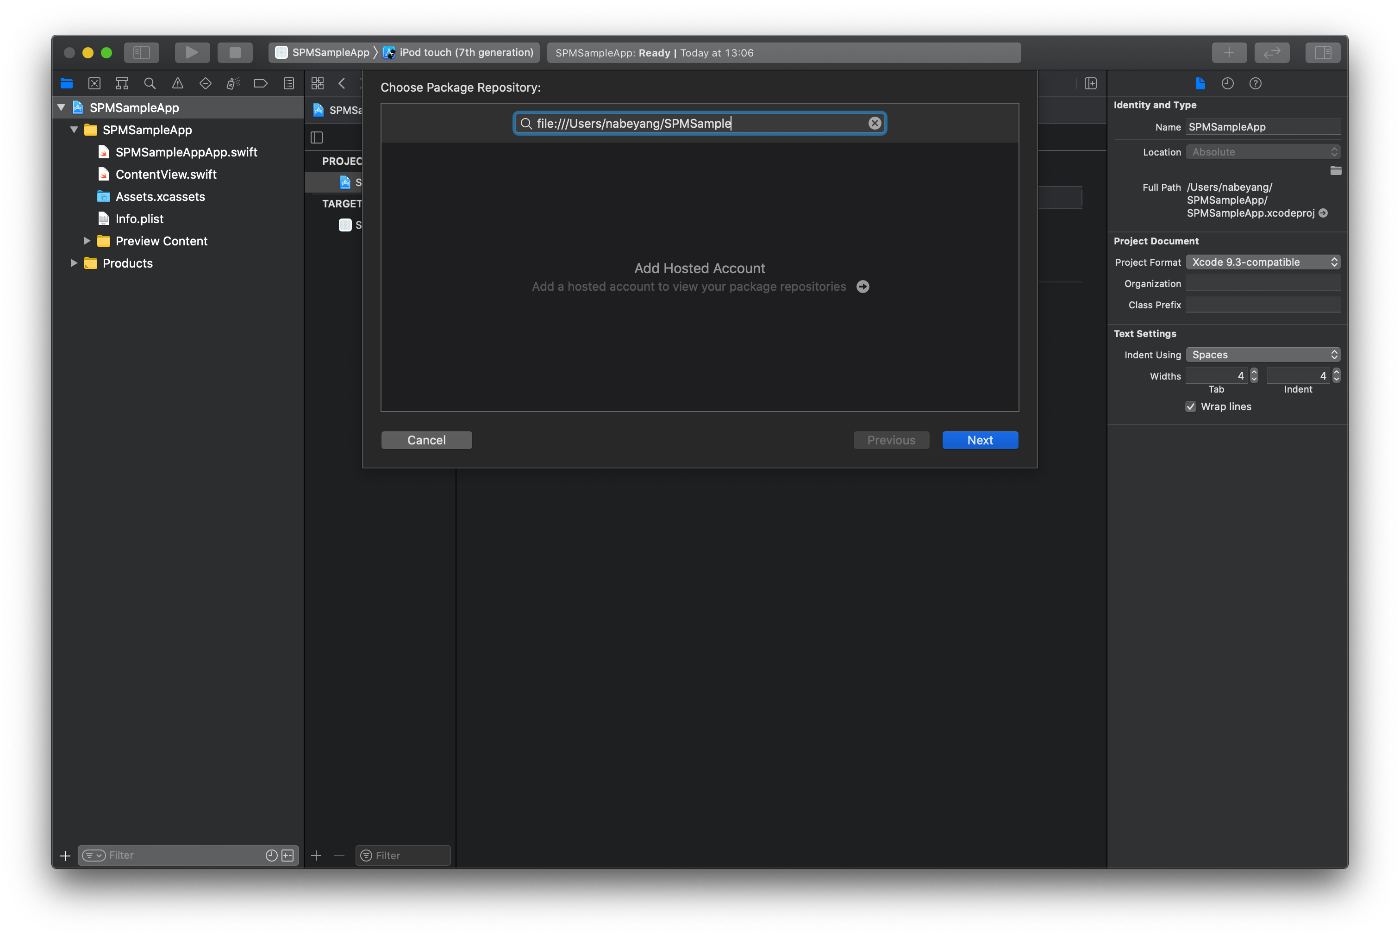Add an editor on the right
Viewport: 1400px width, 937px height.
point(1091,83)
